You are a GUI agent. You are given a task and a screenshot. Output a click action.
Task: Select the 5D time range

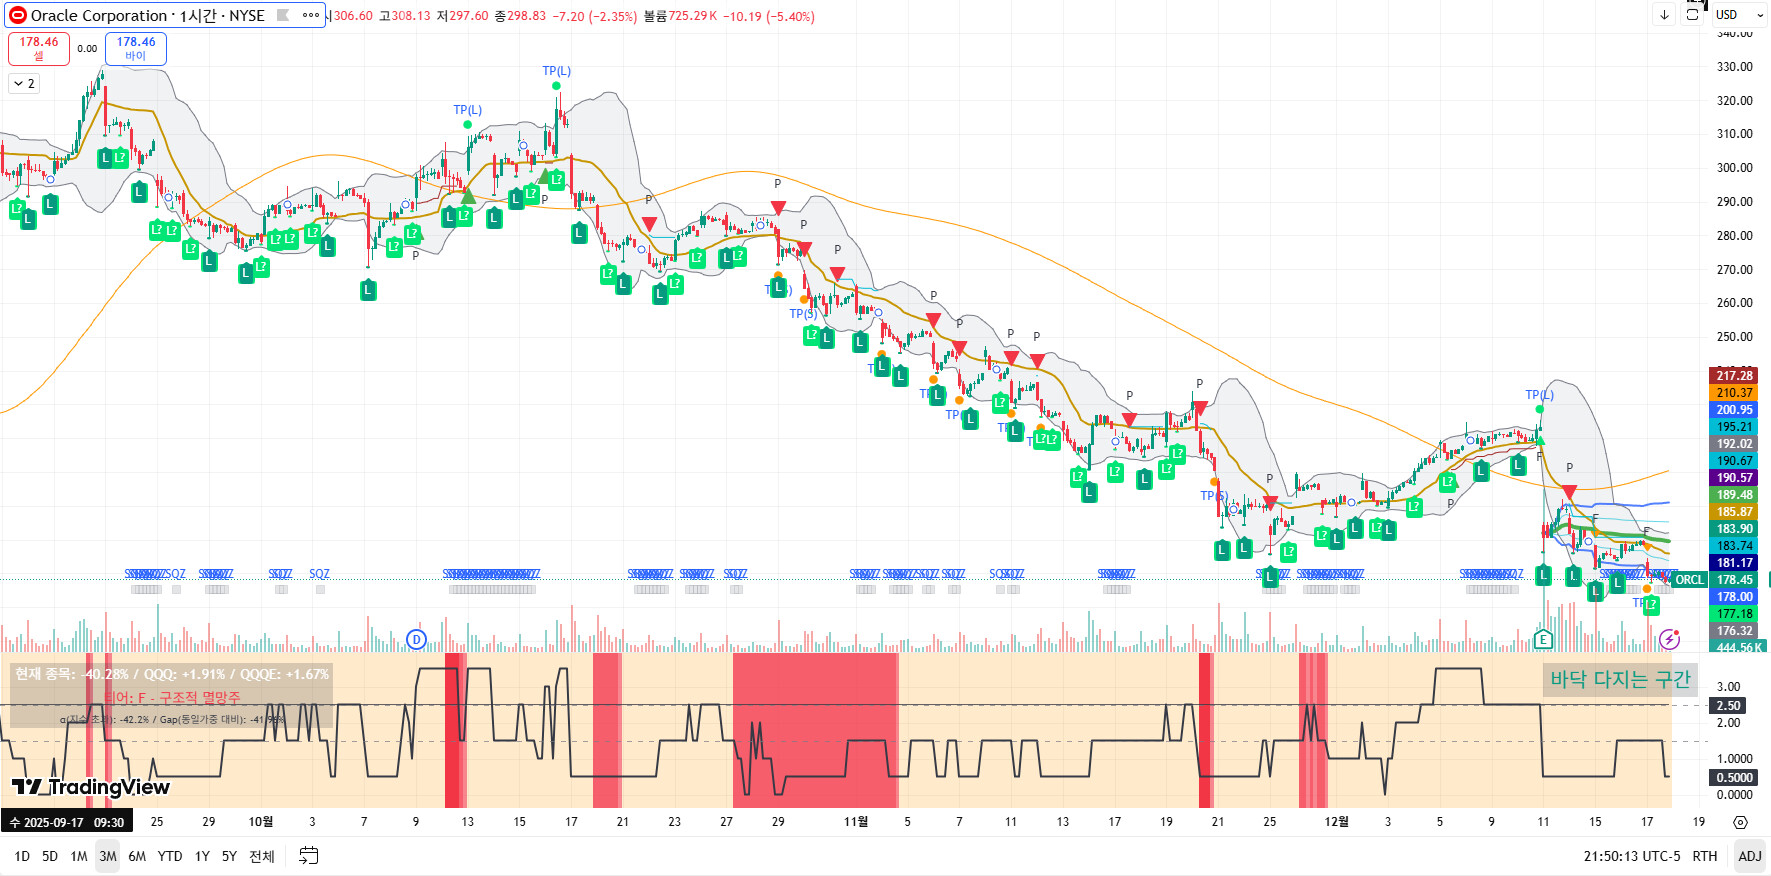click(x=50, y=856)
